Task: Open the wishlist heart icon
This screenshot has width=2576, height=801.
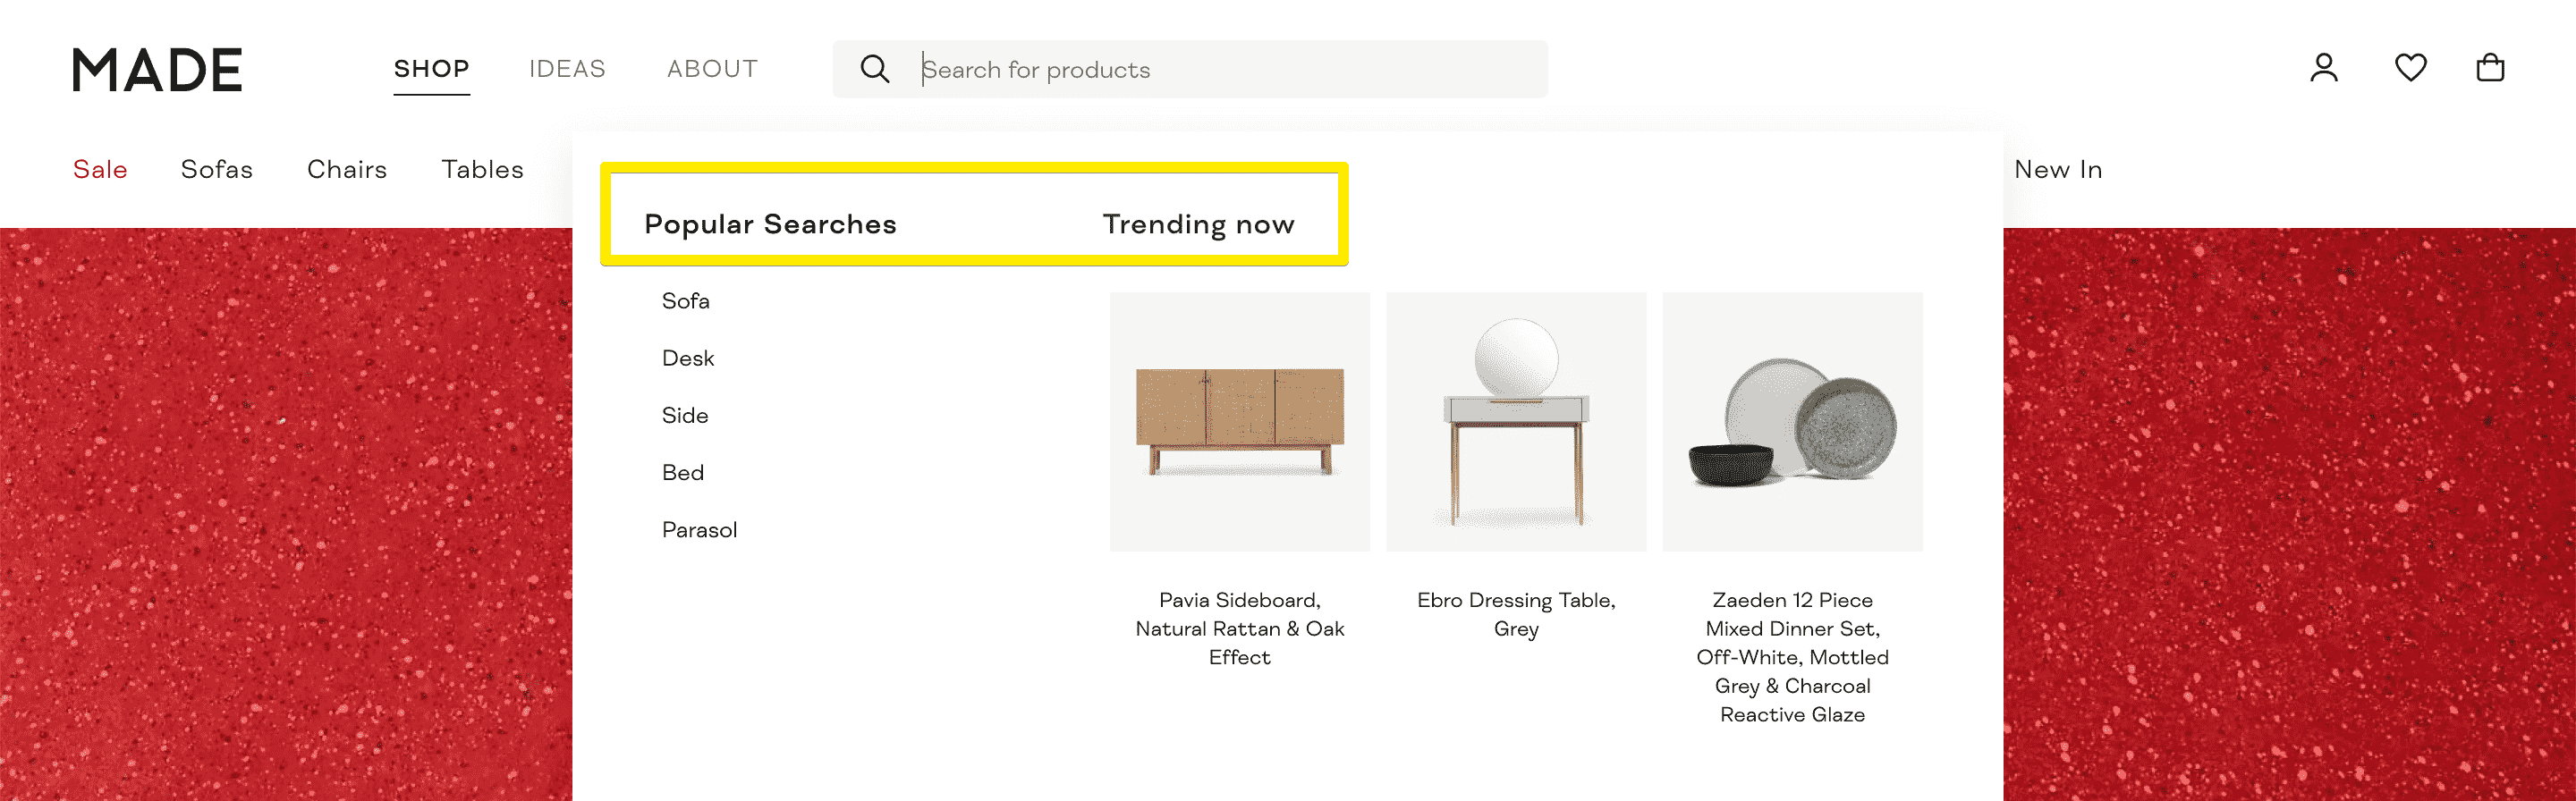Action: click(x=2410, y=68)
